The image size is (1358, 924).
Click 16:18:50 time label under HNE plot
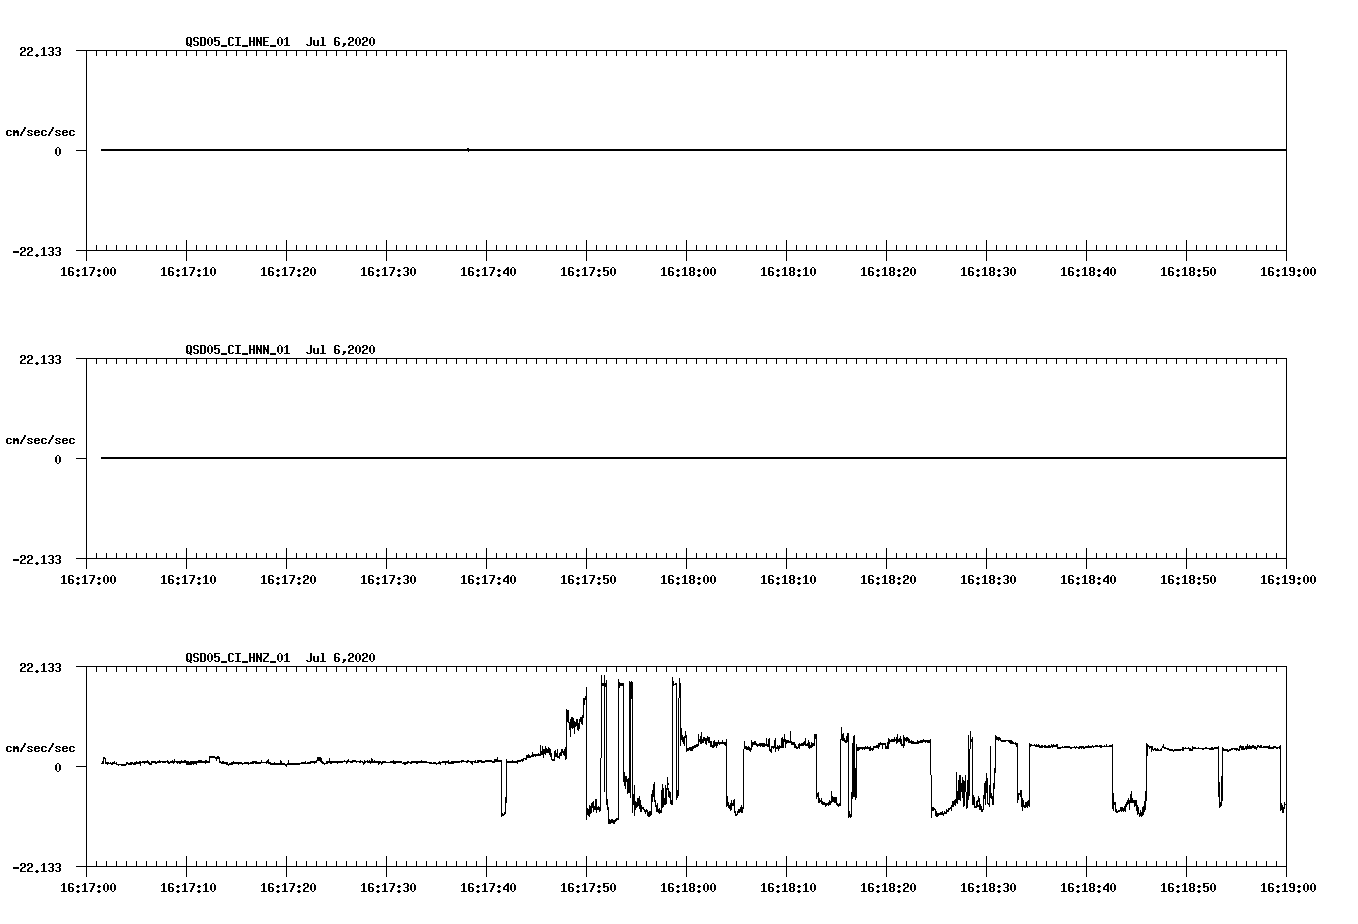click(1188, 272)
